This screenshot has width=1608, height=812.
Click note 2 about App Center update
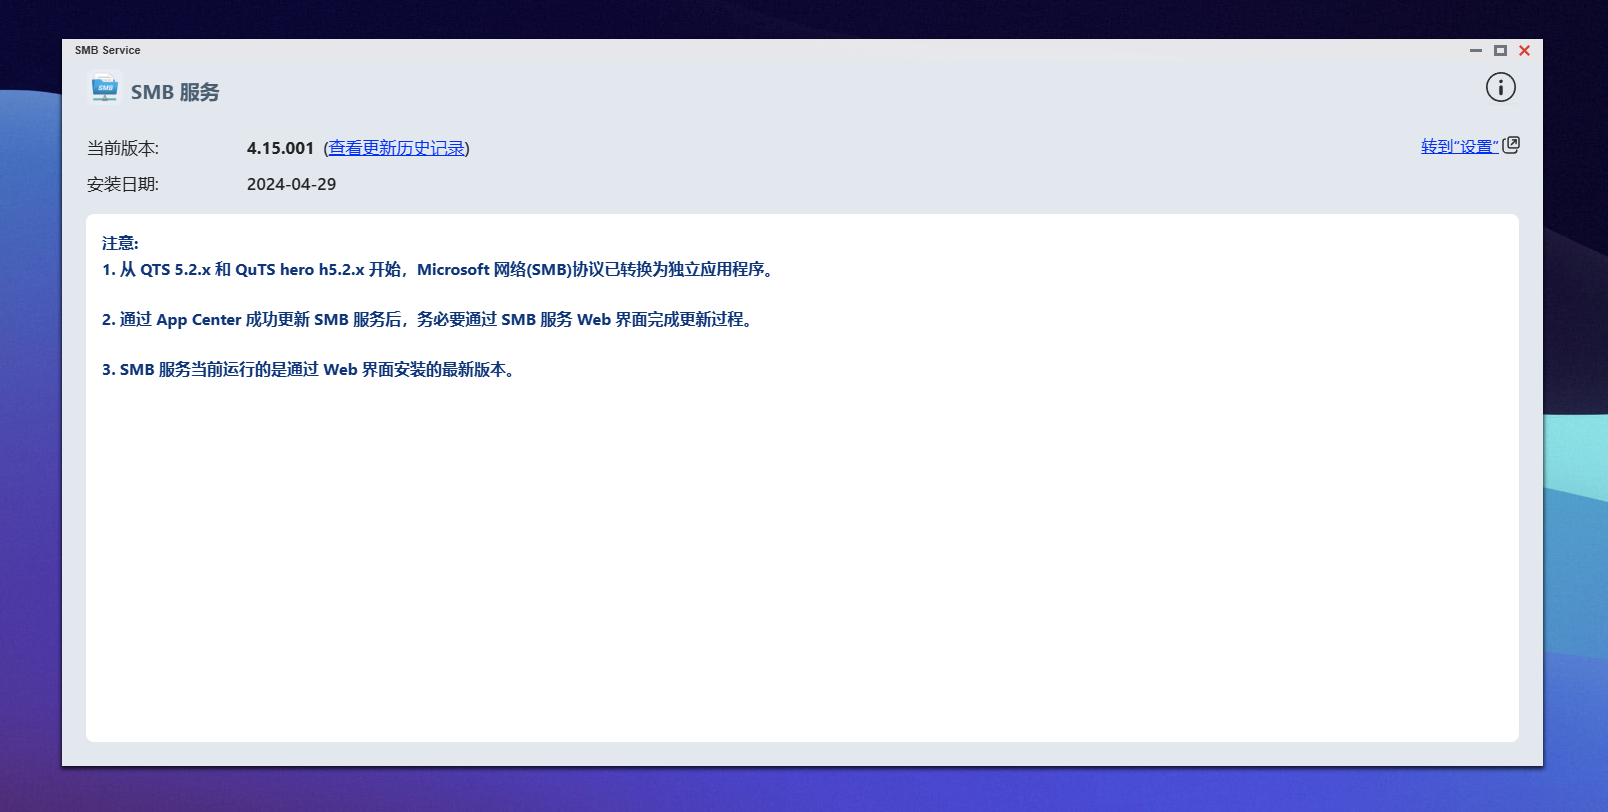point(428,319)
